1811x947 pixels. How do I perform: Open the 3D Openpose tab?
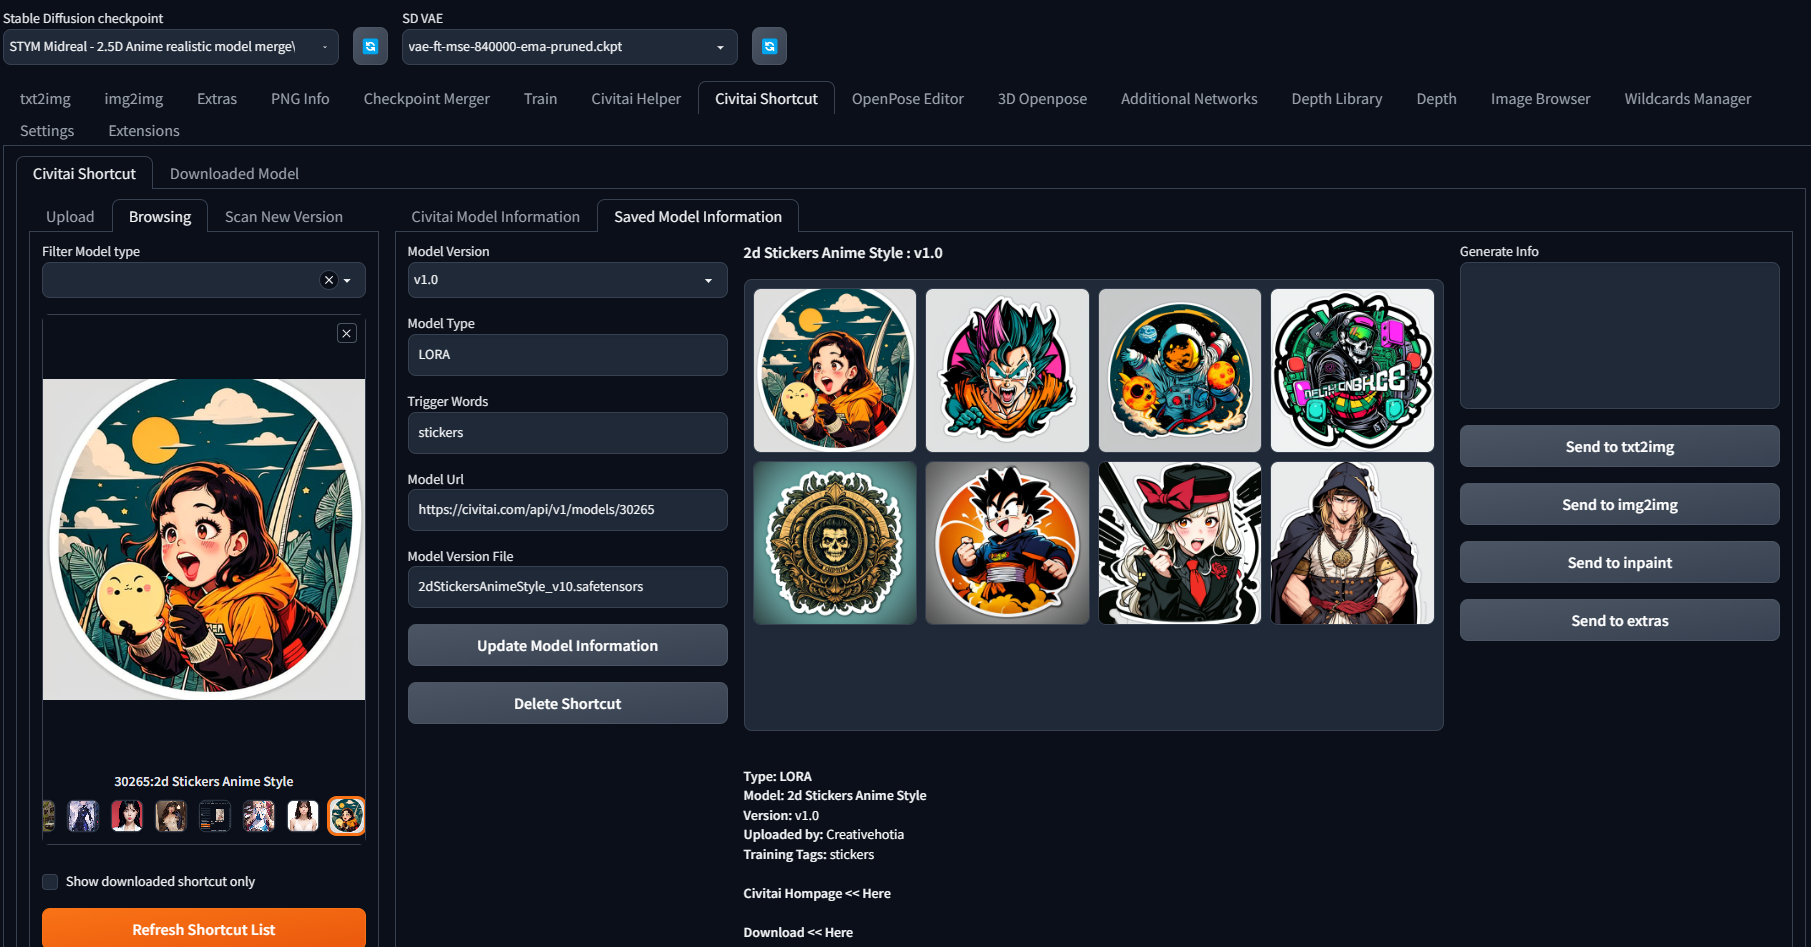1042,99
